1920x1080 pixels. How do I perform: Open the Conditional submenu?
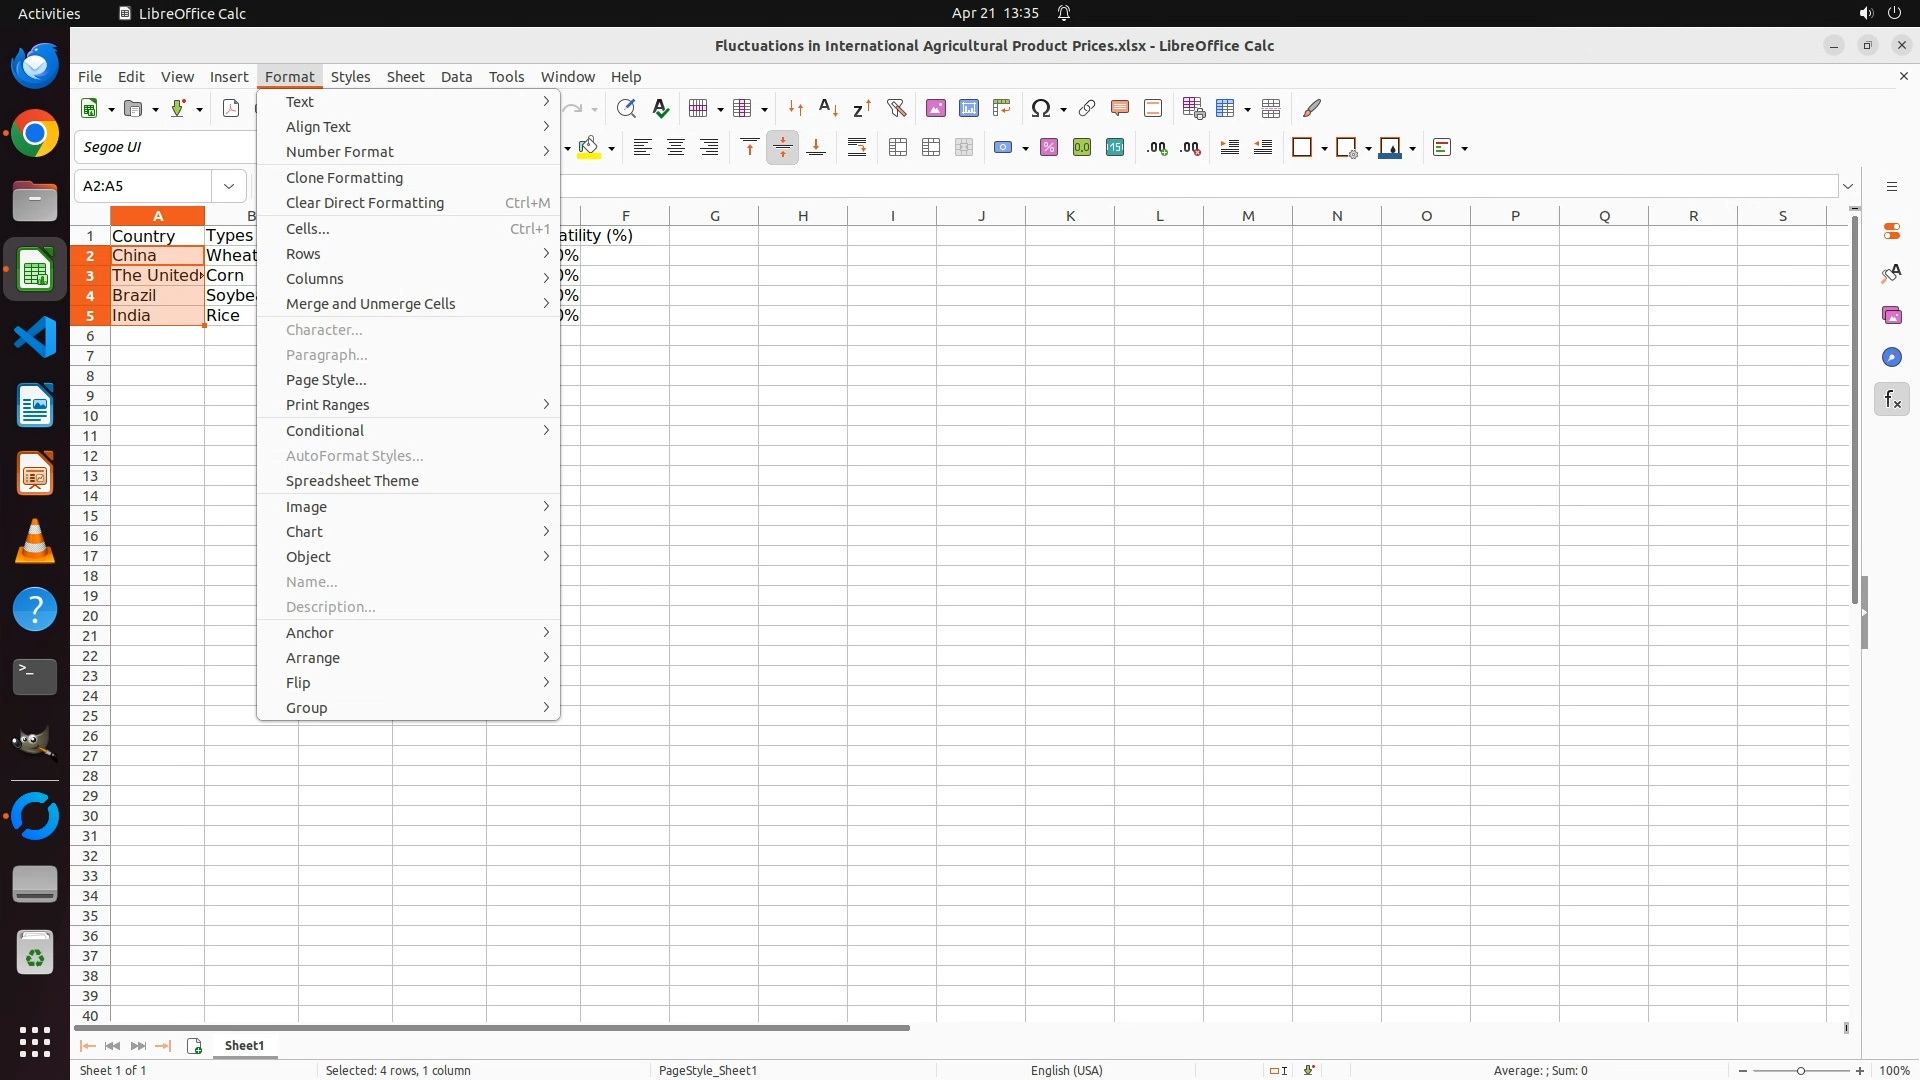coord(325,431)
